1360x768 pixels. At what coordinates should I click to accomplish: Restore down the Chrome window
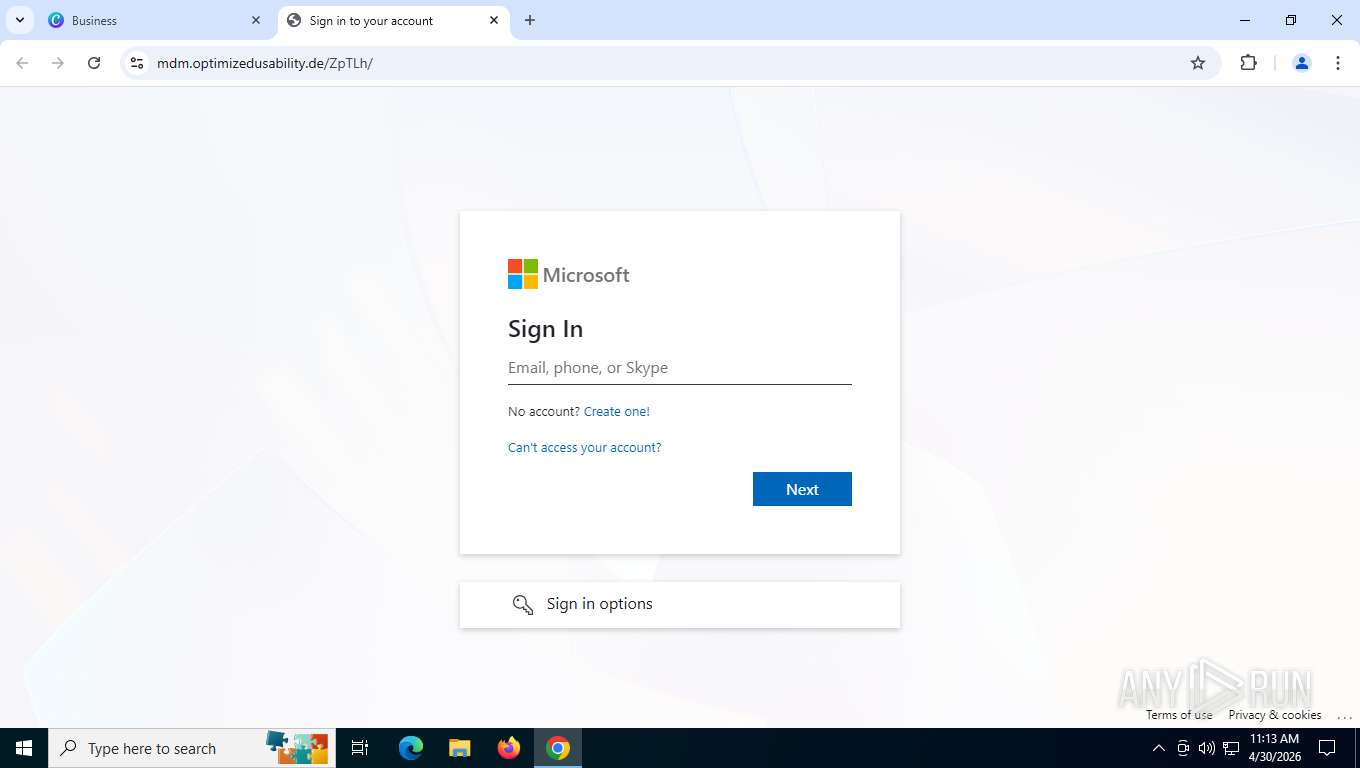pyautogui.click(x=1291, y=20)
